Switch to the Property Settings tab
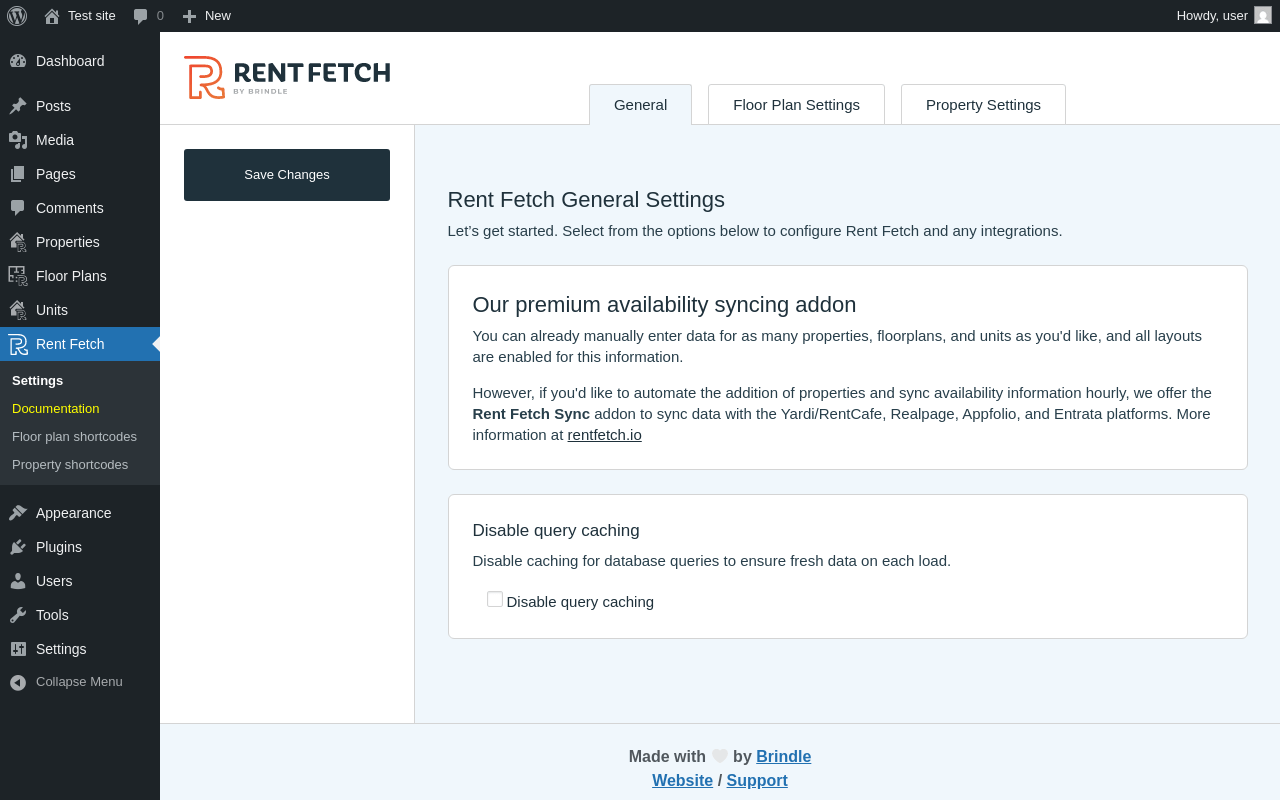 983,105
